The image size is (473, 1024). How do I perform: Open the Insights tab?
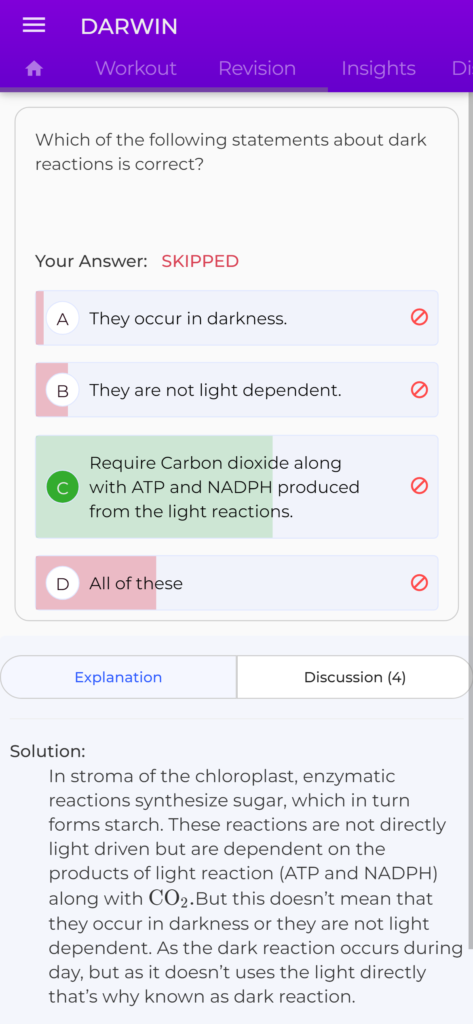point(378,69)
